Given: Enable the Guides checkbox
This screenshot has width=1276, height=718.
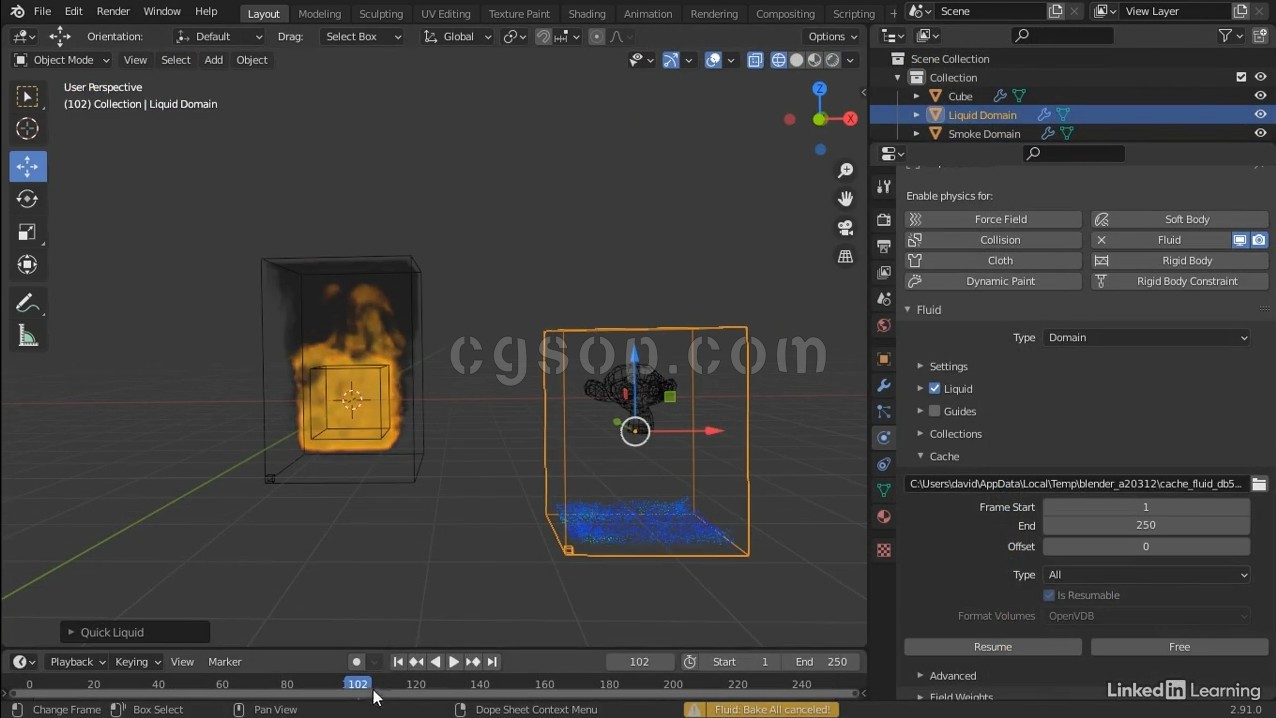Looking at the screenshot, I should coord(935,411).
